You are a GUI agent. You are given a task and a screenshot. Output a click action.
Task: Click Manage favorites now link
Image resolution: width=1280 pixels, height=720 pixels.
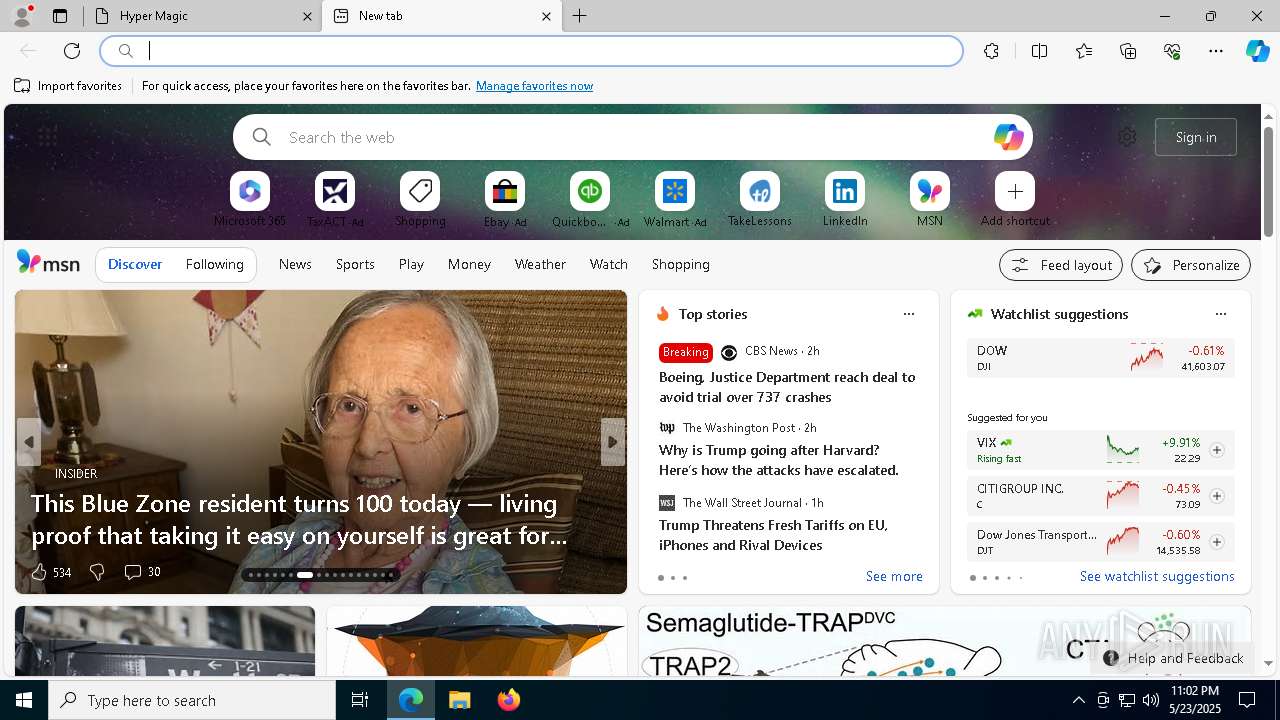coord(534,86)
